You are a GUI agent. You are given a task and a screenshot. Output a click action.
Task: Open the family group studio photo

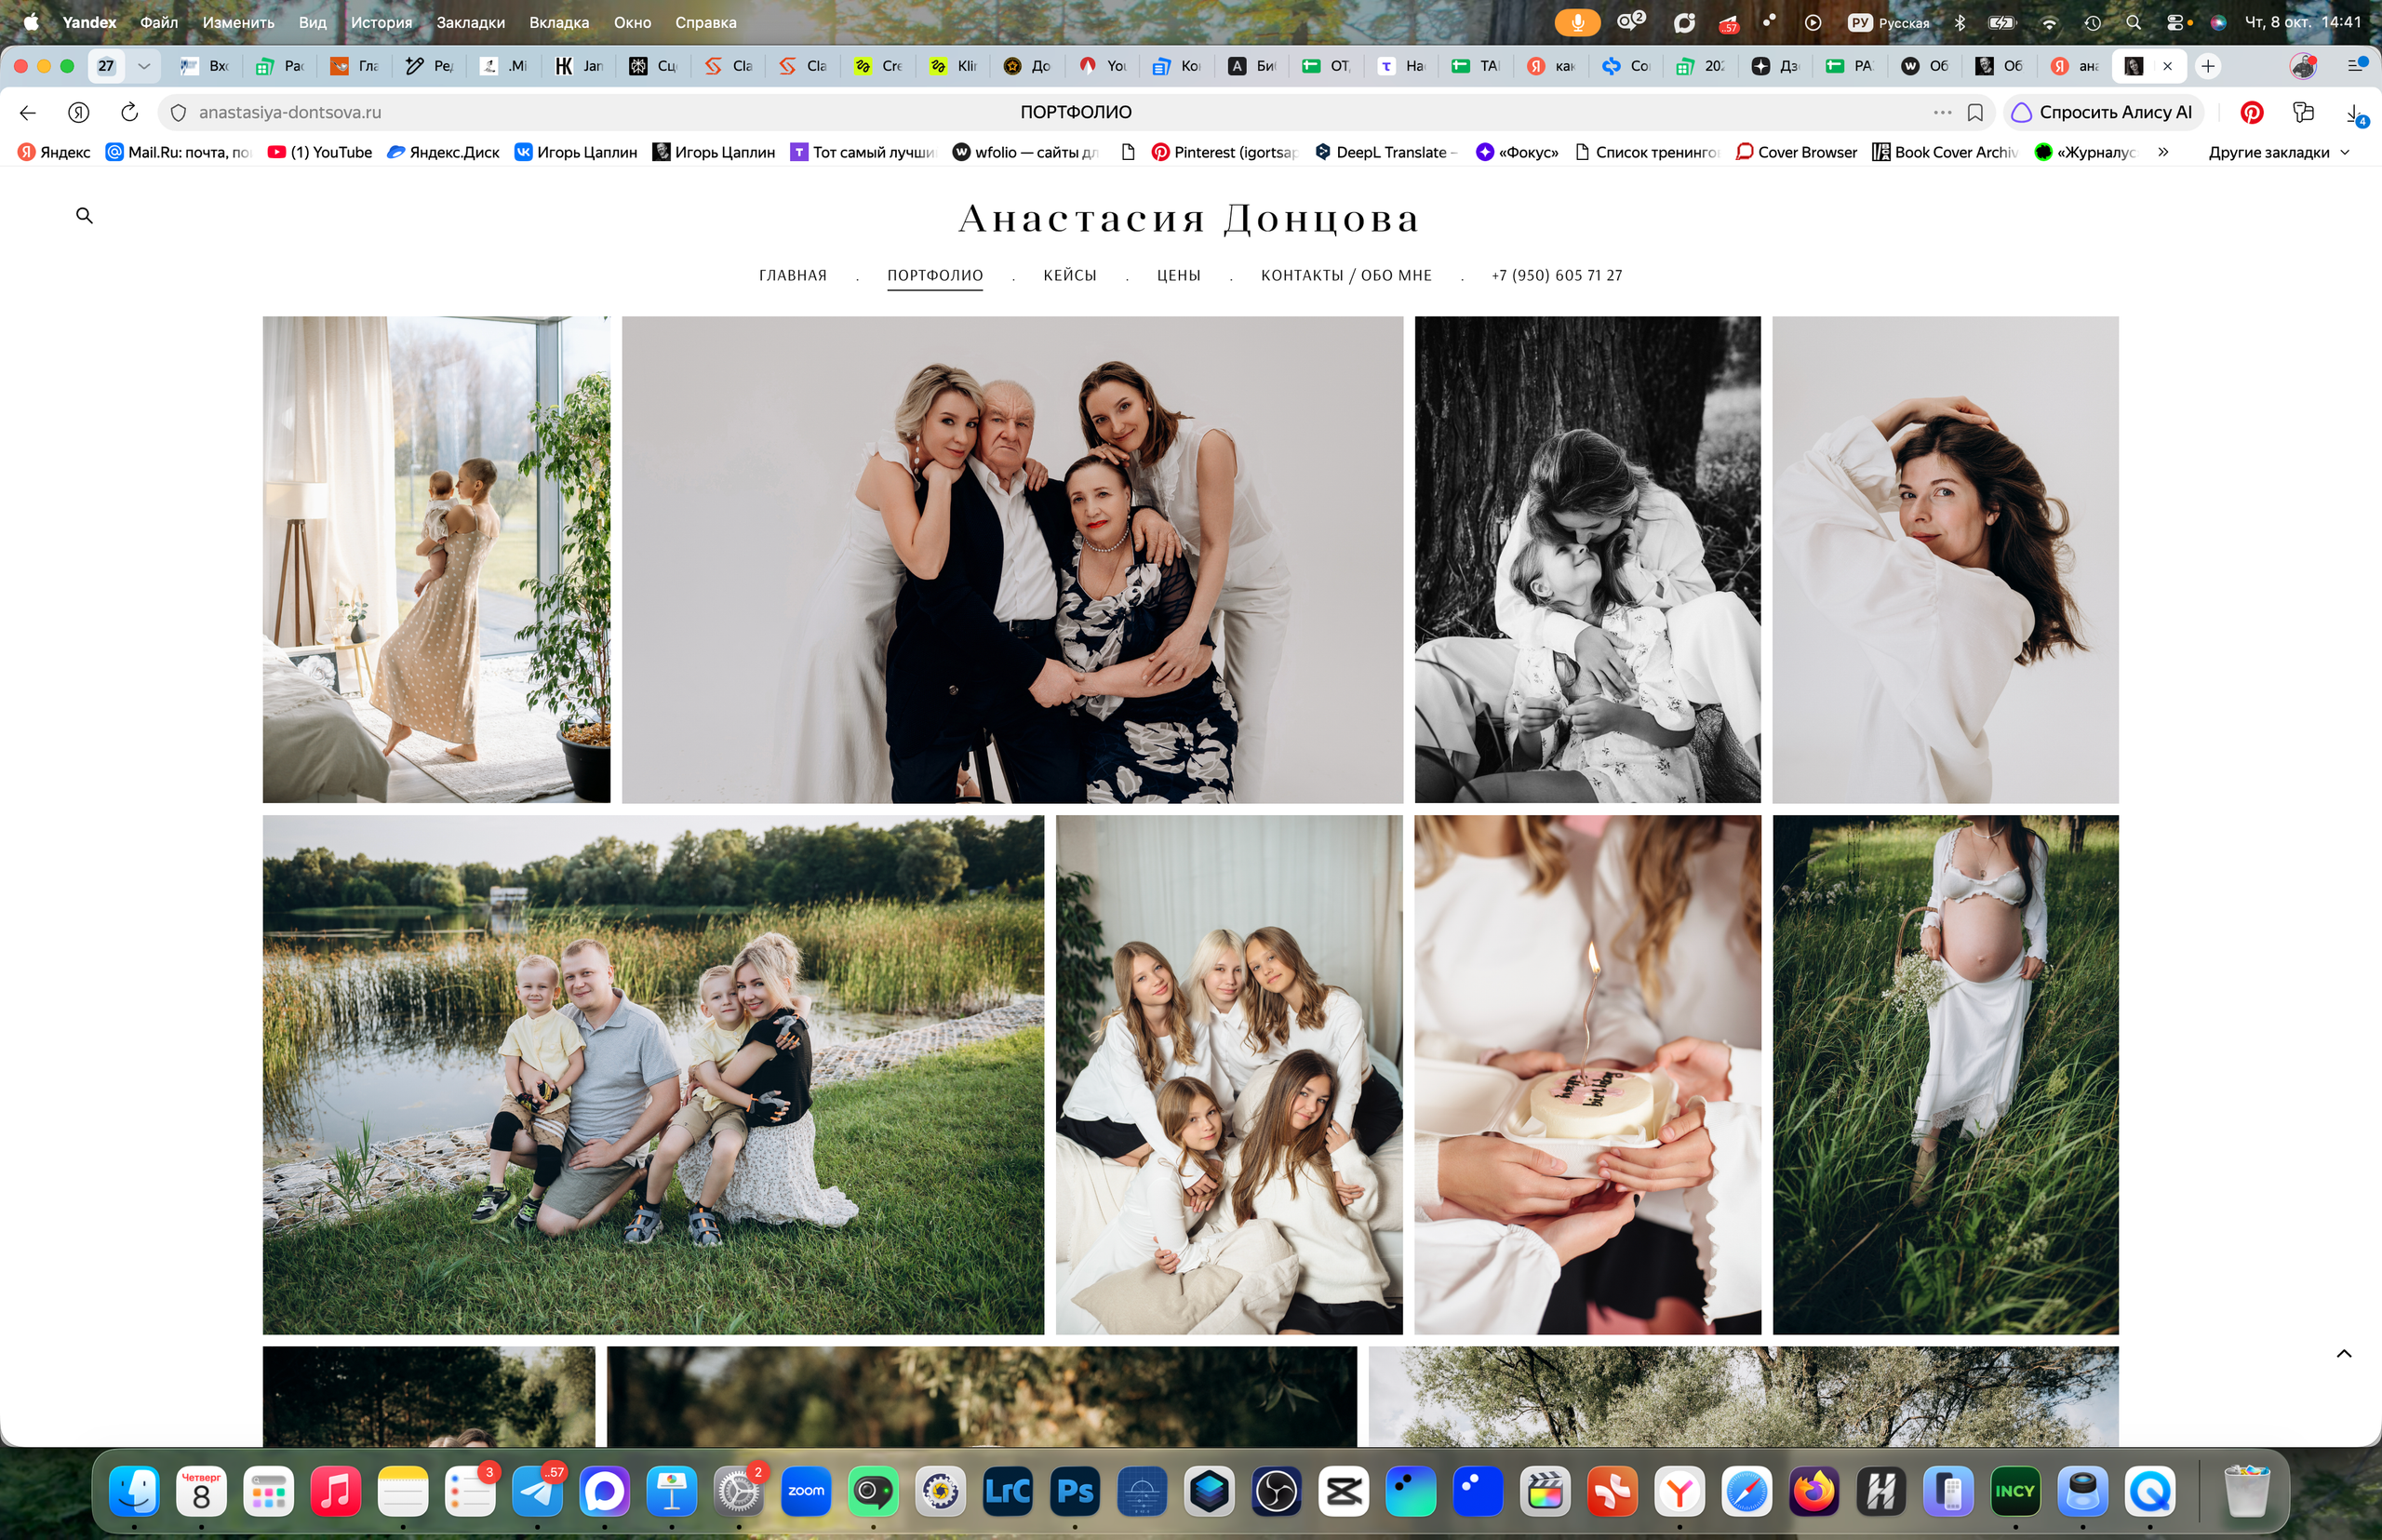(x=1012, y=560)
